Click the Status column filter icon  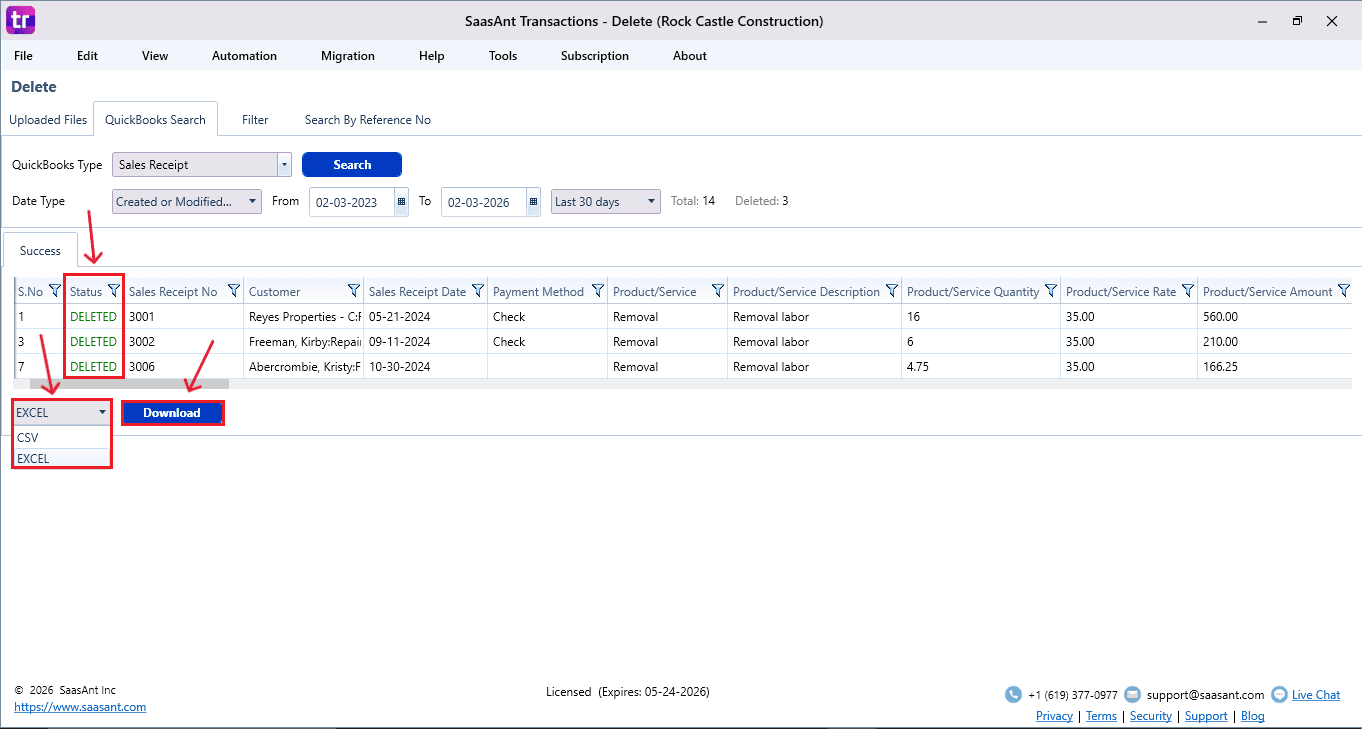113,291
